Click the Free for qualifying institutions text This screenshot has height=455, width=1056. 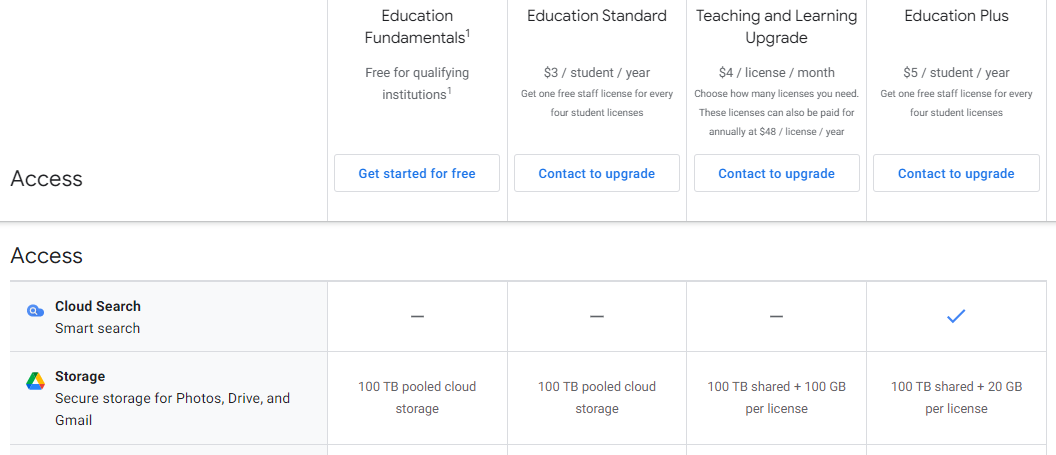pos(416,83)
